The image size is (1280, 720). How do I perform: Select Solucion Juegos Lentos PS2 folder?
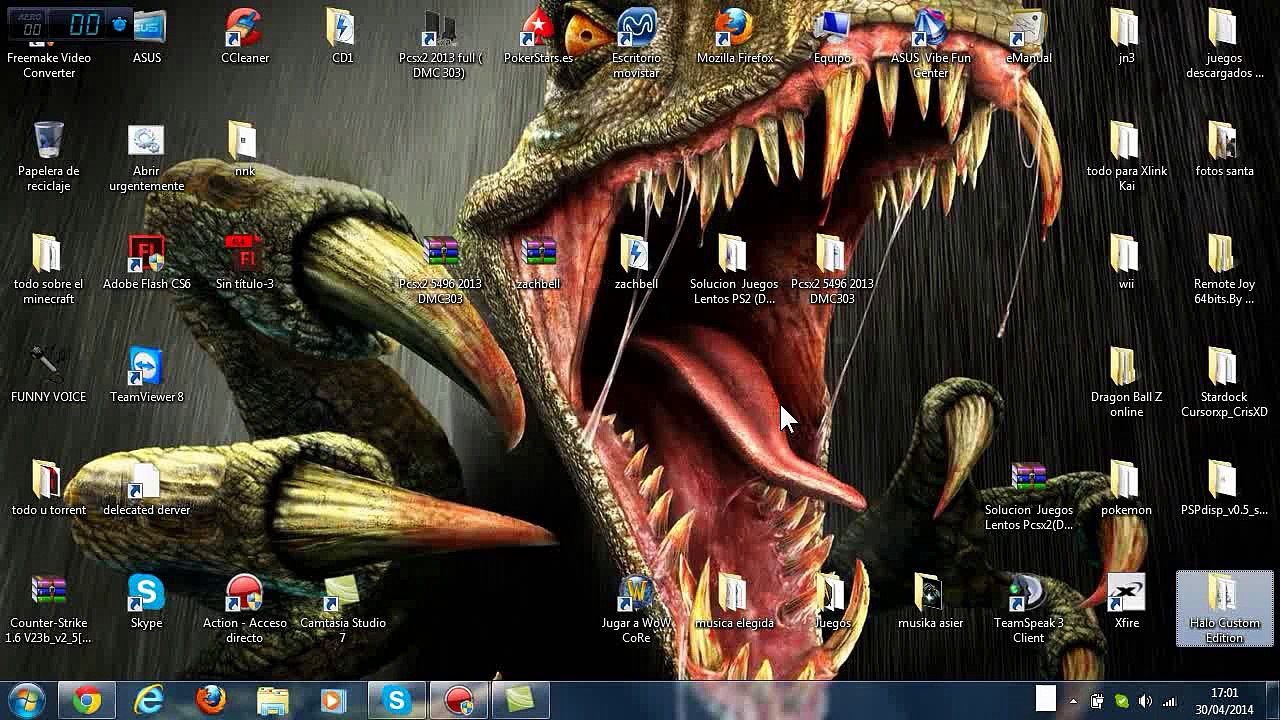pyautogui.click(x=734, y=270)
